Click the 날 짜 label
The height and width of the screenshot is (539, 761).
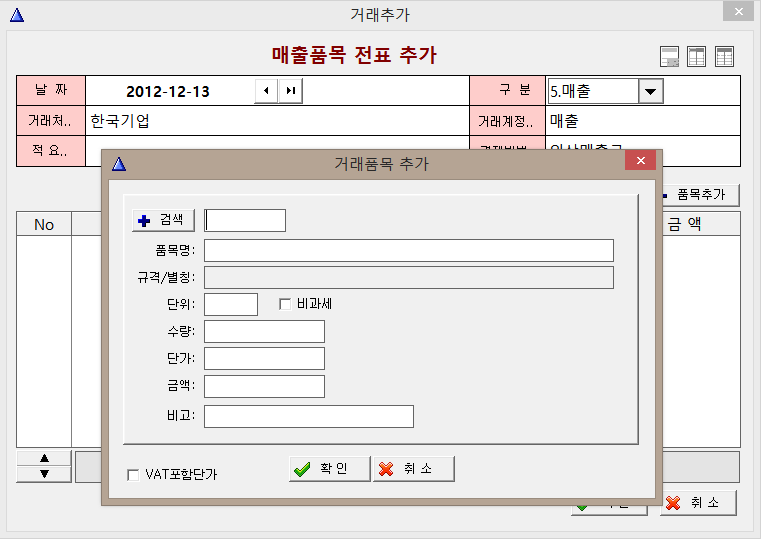[x=50, y=90]
